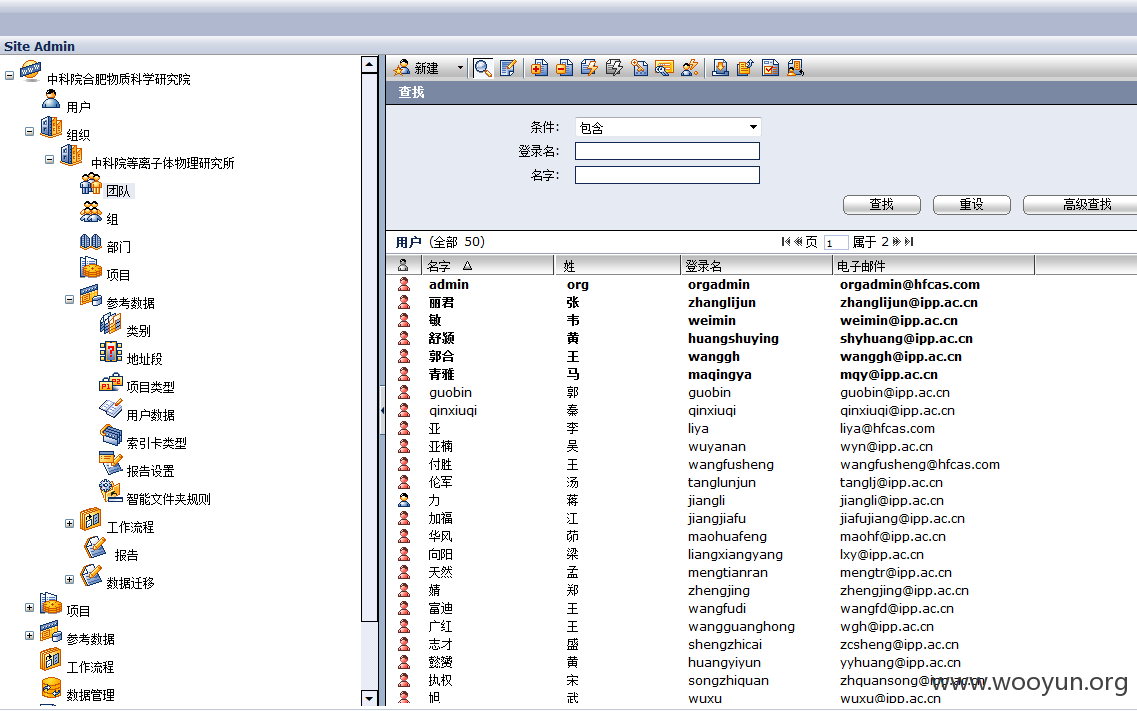The width and height of the screenshot is (1137, 711).
Task: Click the download-arrow import toolbar icon
Action: tap(720, 68)
